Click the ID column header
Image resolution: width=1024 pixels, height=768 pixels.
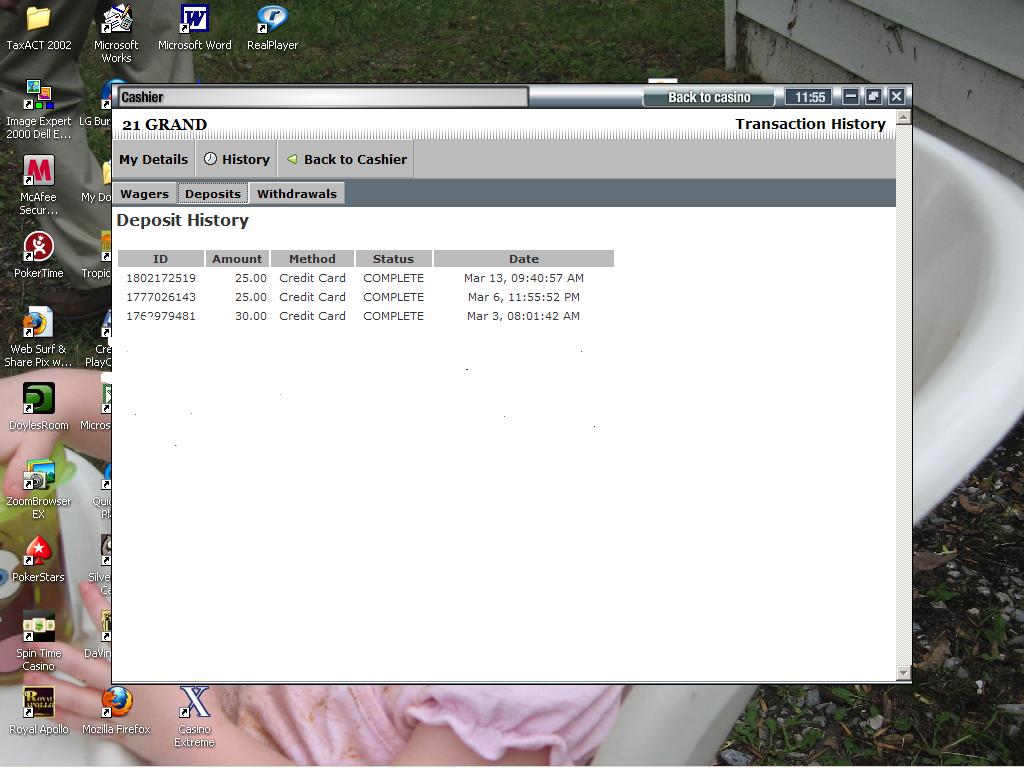[x=161, y=259]
